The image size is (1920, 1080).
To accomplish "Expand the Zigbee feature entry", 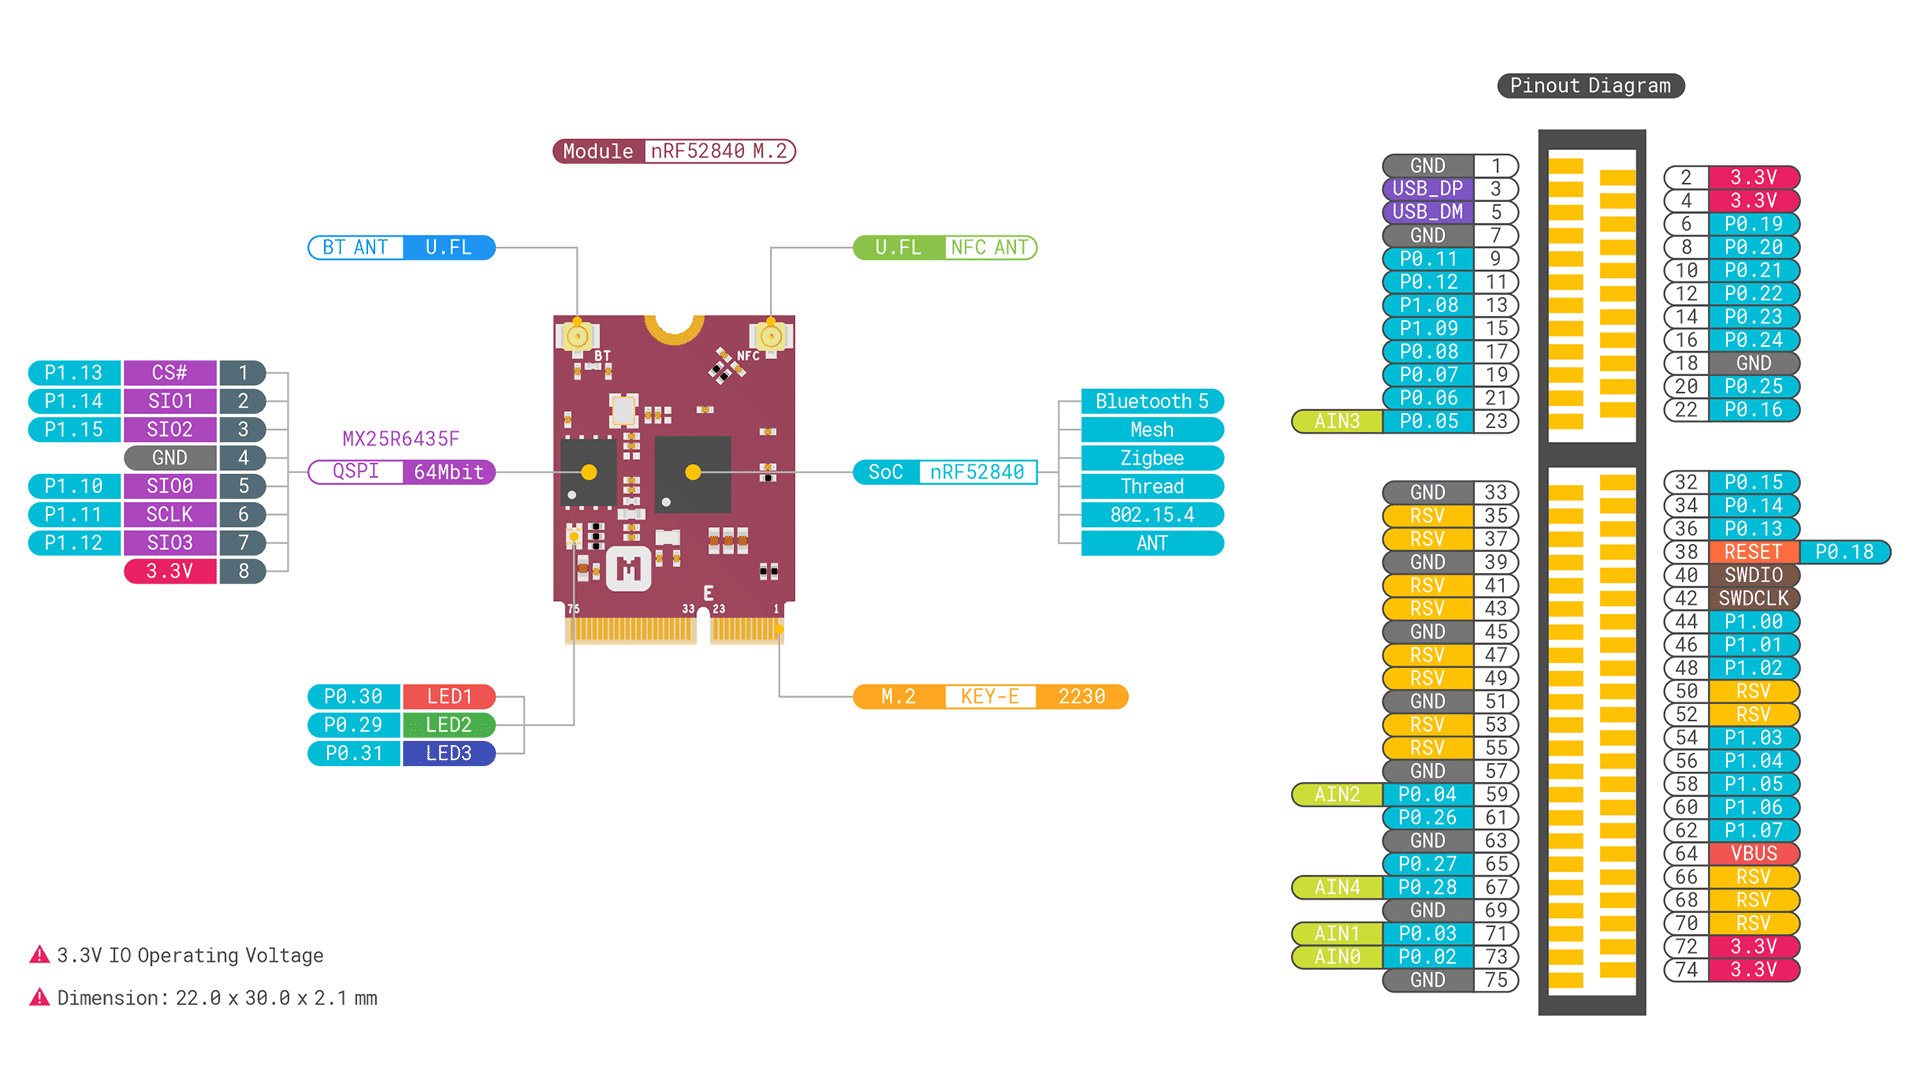I will tap(1151, 458).
